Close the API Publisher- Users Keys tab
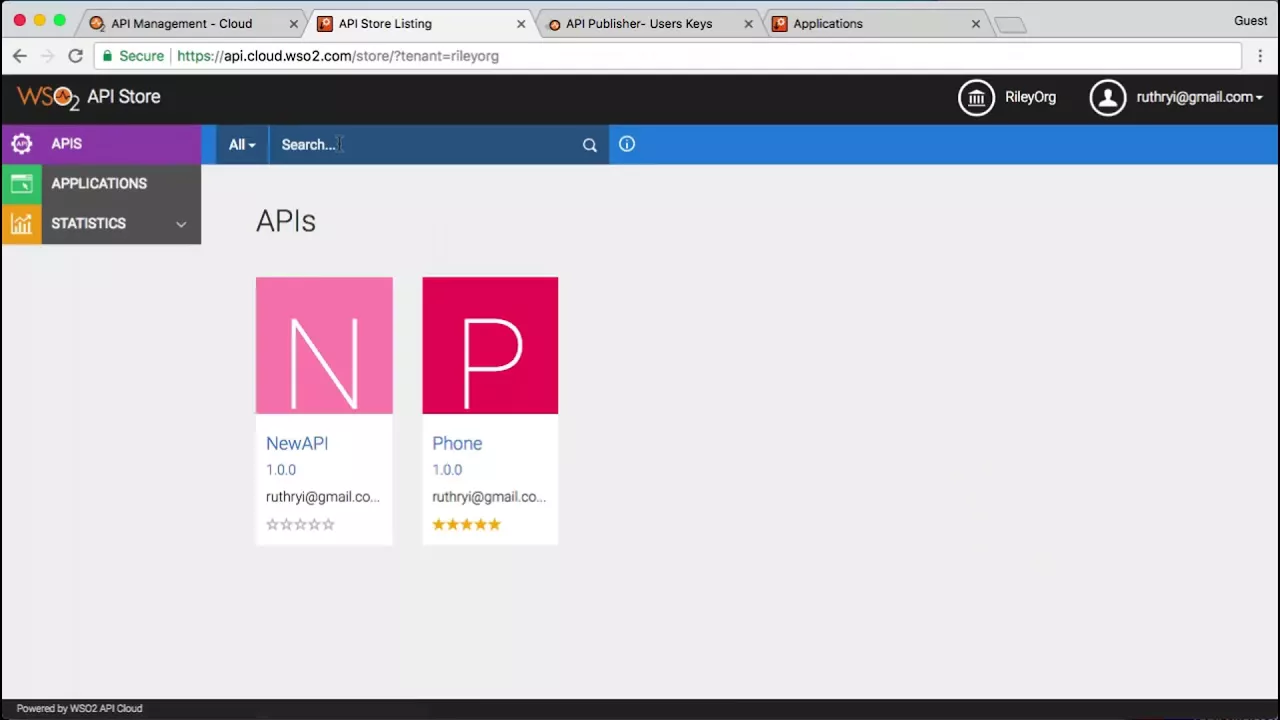1280x720 pixels. coord(748,23)
